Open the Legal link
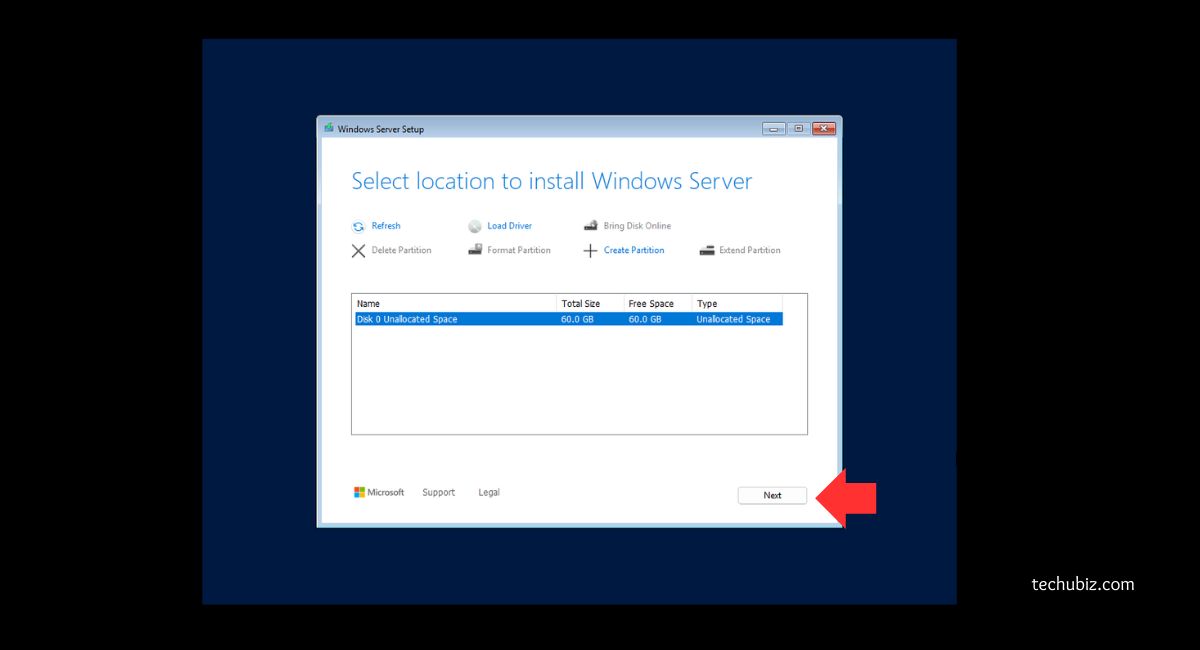 tap(489, 492)
